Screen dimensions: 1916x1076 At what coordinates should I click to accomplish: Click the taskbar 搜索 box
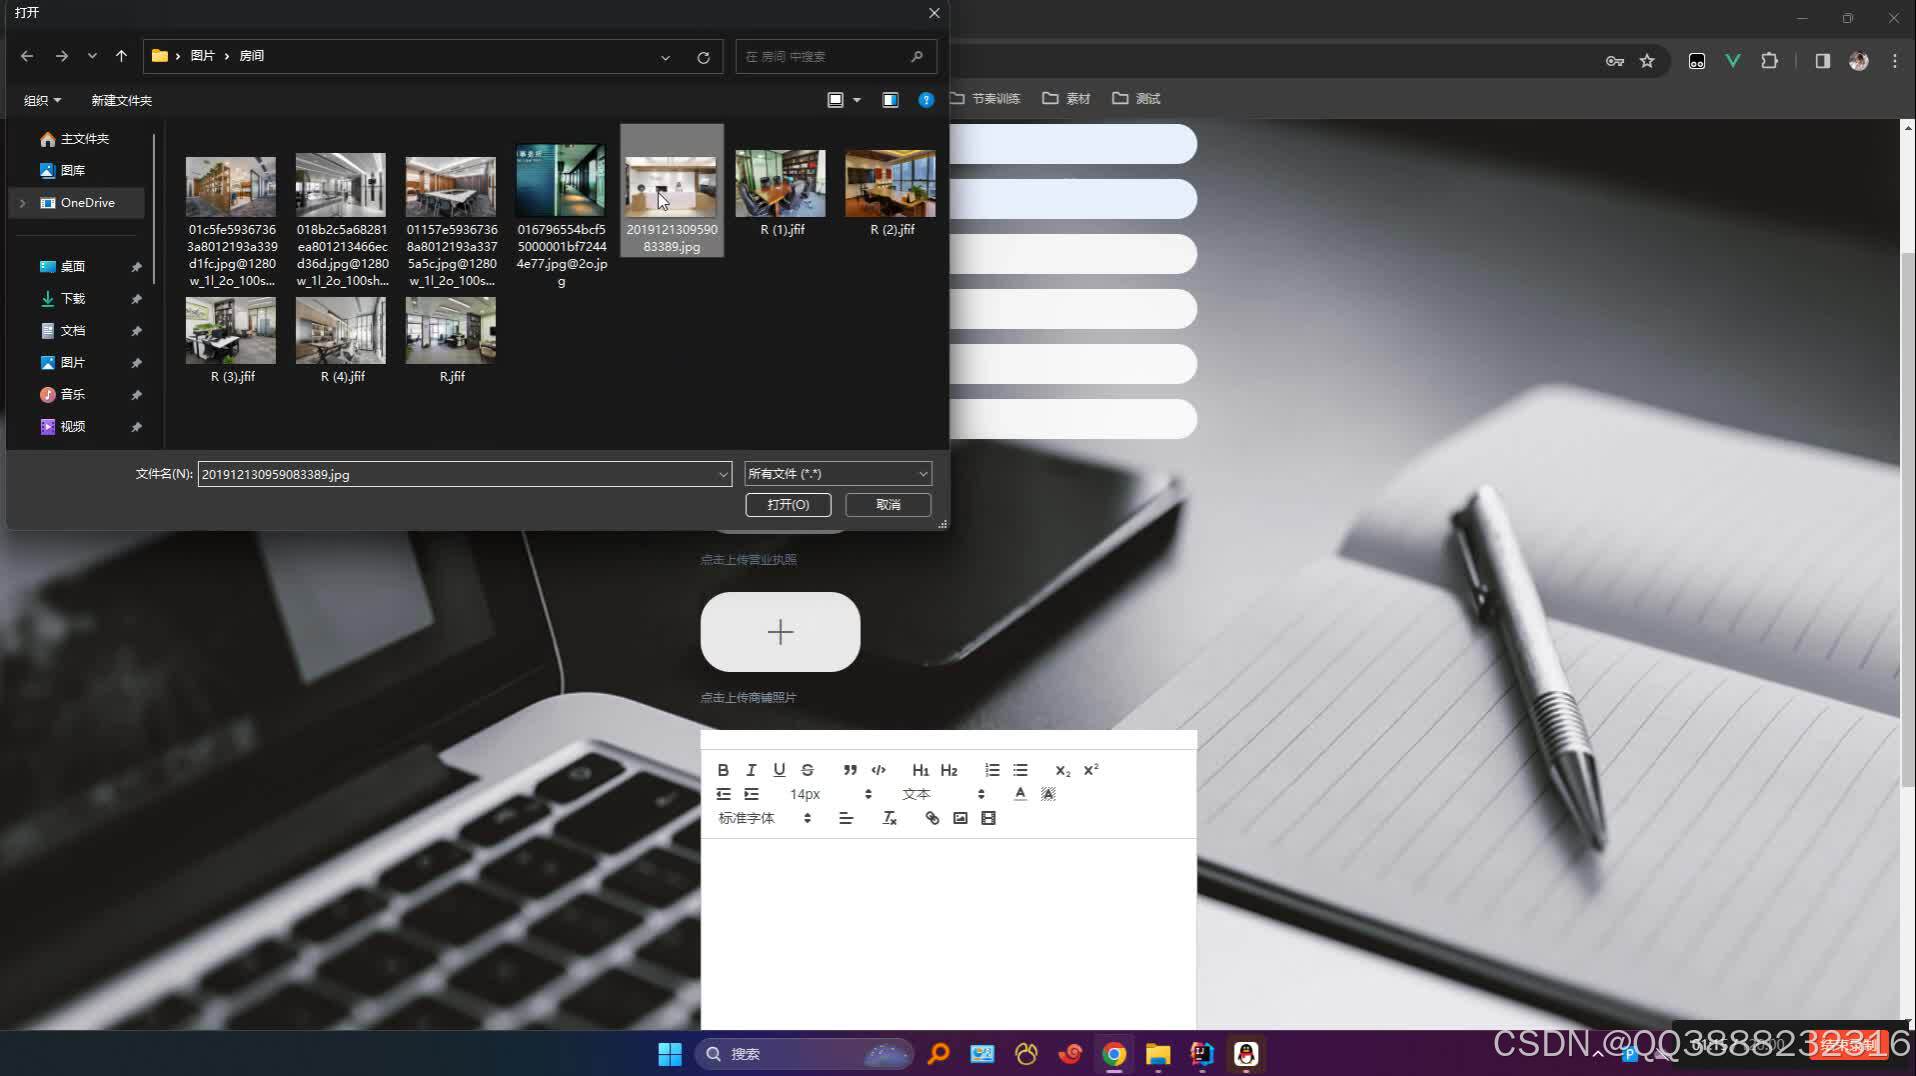pyautogui.click(x=804, y=1054)
